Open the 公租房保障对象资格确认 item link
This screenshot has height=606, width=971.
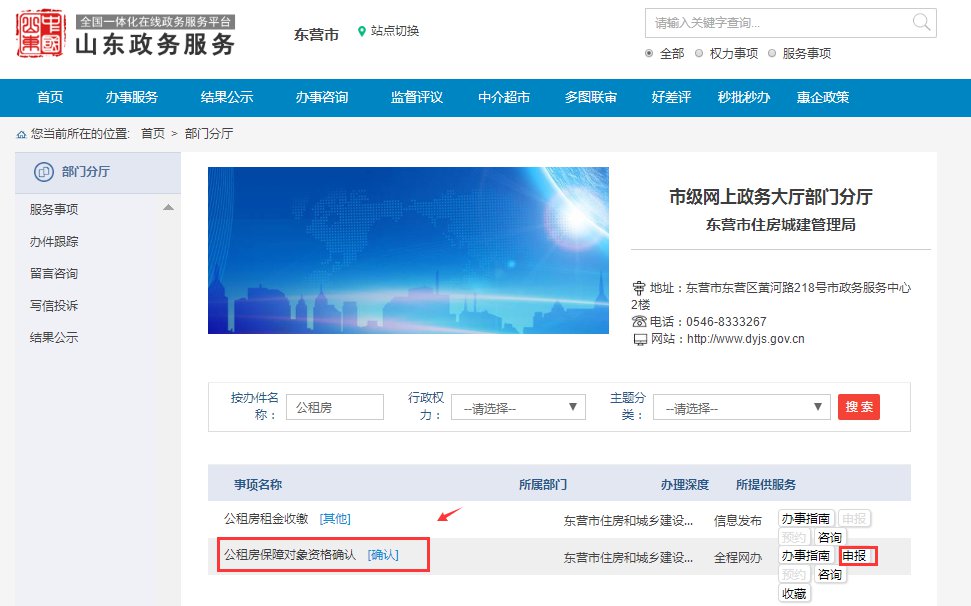[290, 555]
